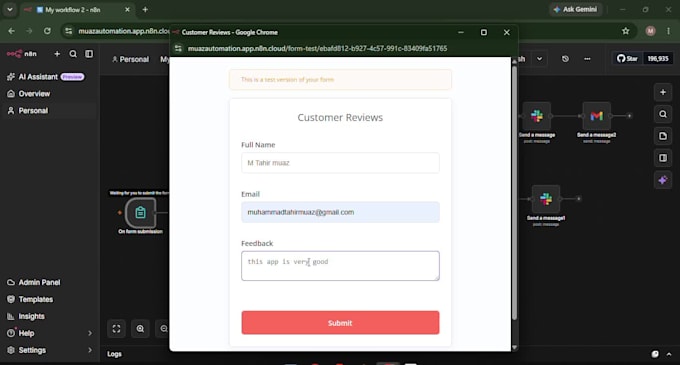Reload the page in main browser

[47, 31]
